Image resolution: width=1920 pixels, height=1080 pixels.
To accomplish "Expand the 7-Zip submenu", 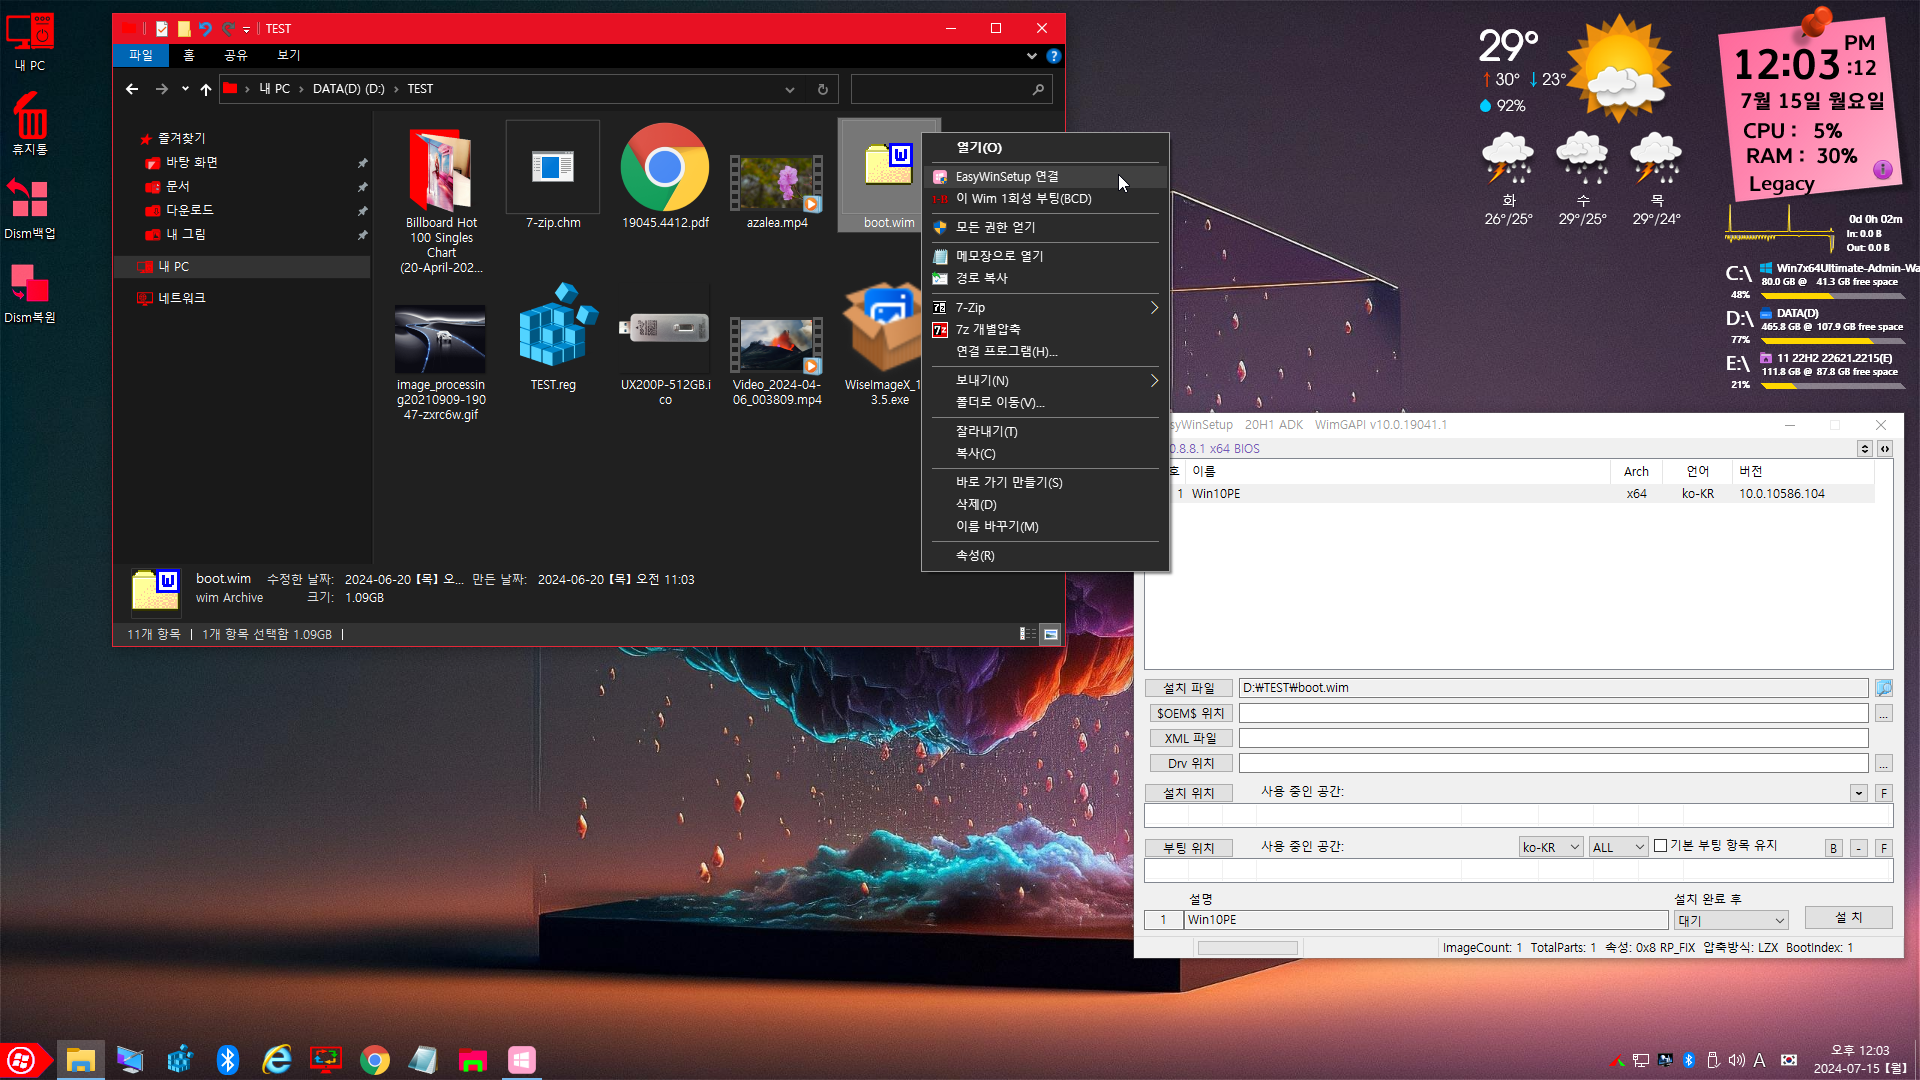I will (x=1045, y=308).
